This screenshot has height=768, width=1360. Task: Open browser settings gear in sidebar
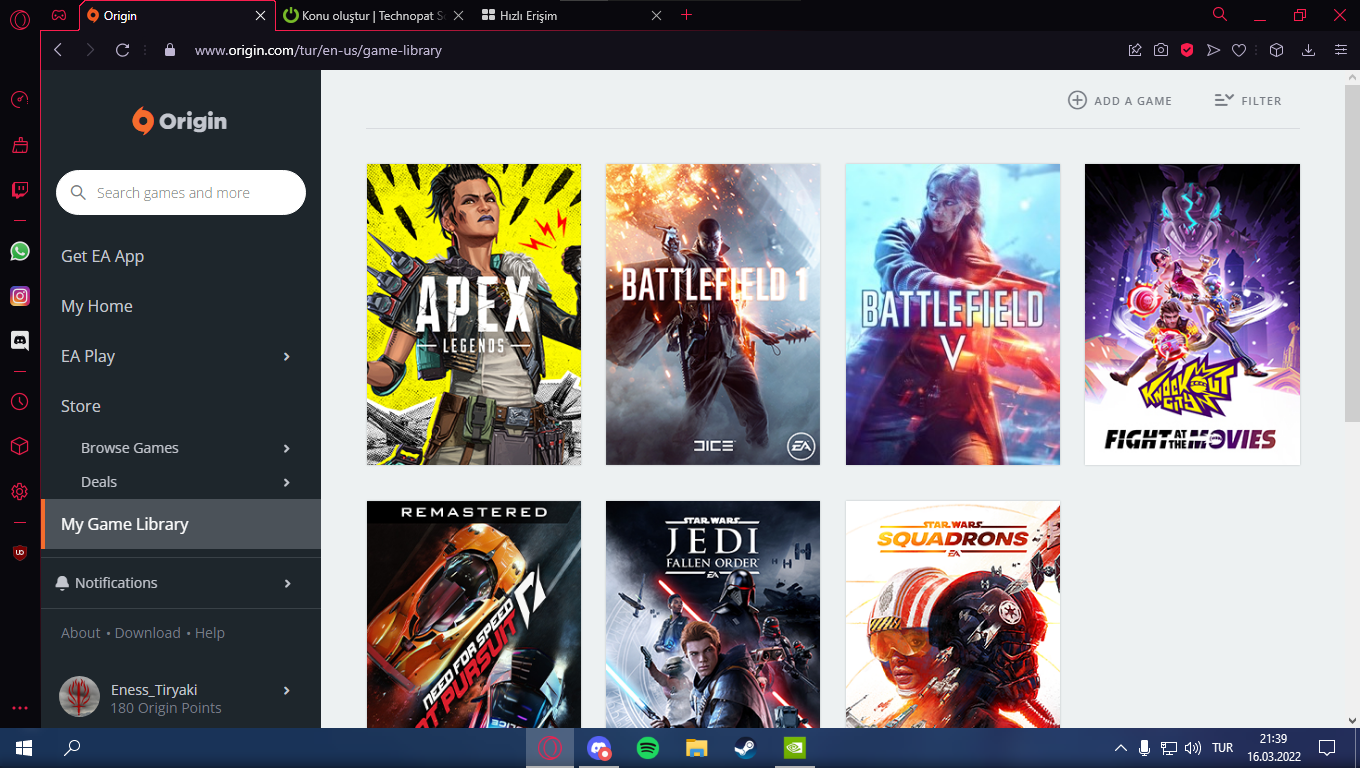(19, 491)
